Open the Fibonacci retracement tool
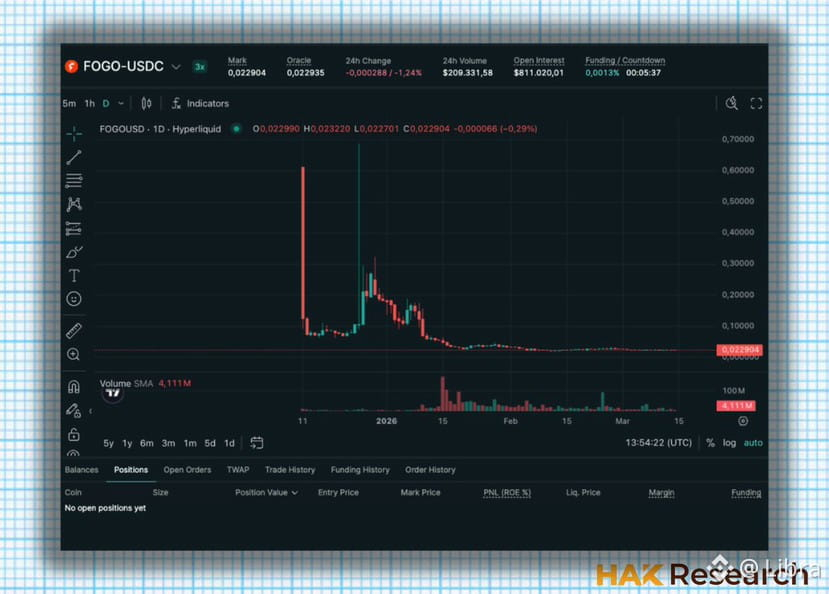Screen dimensions: 829x594 [74, 181]
